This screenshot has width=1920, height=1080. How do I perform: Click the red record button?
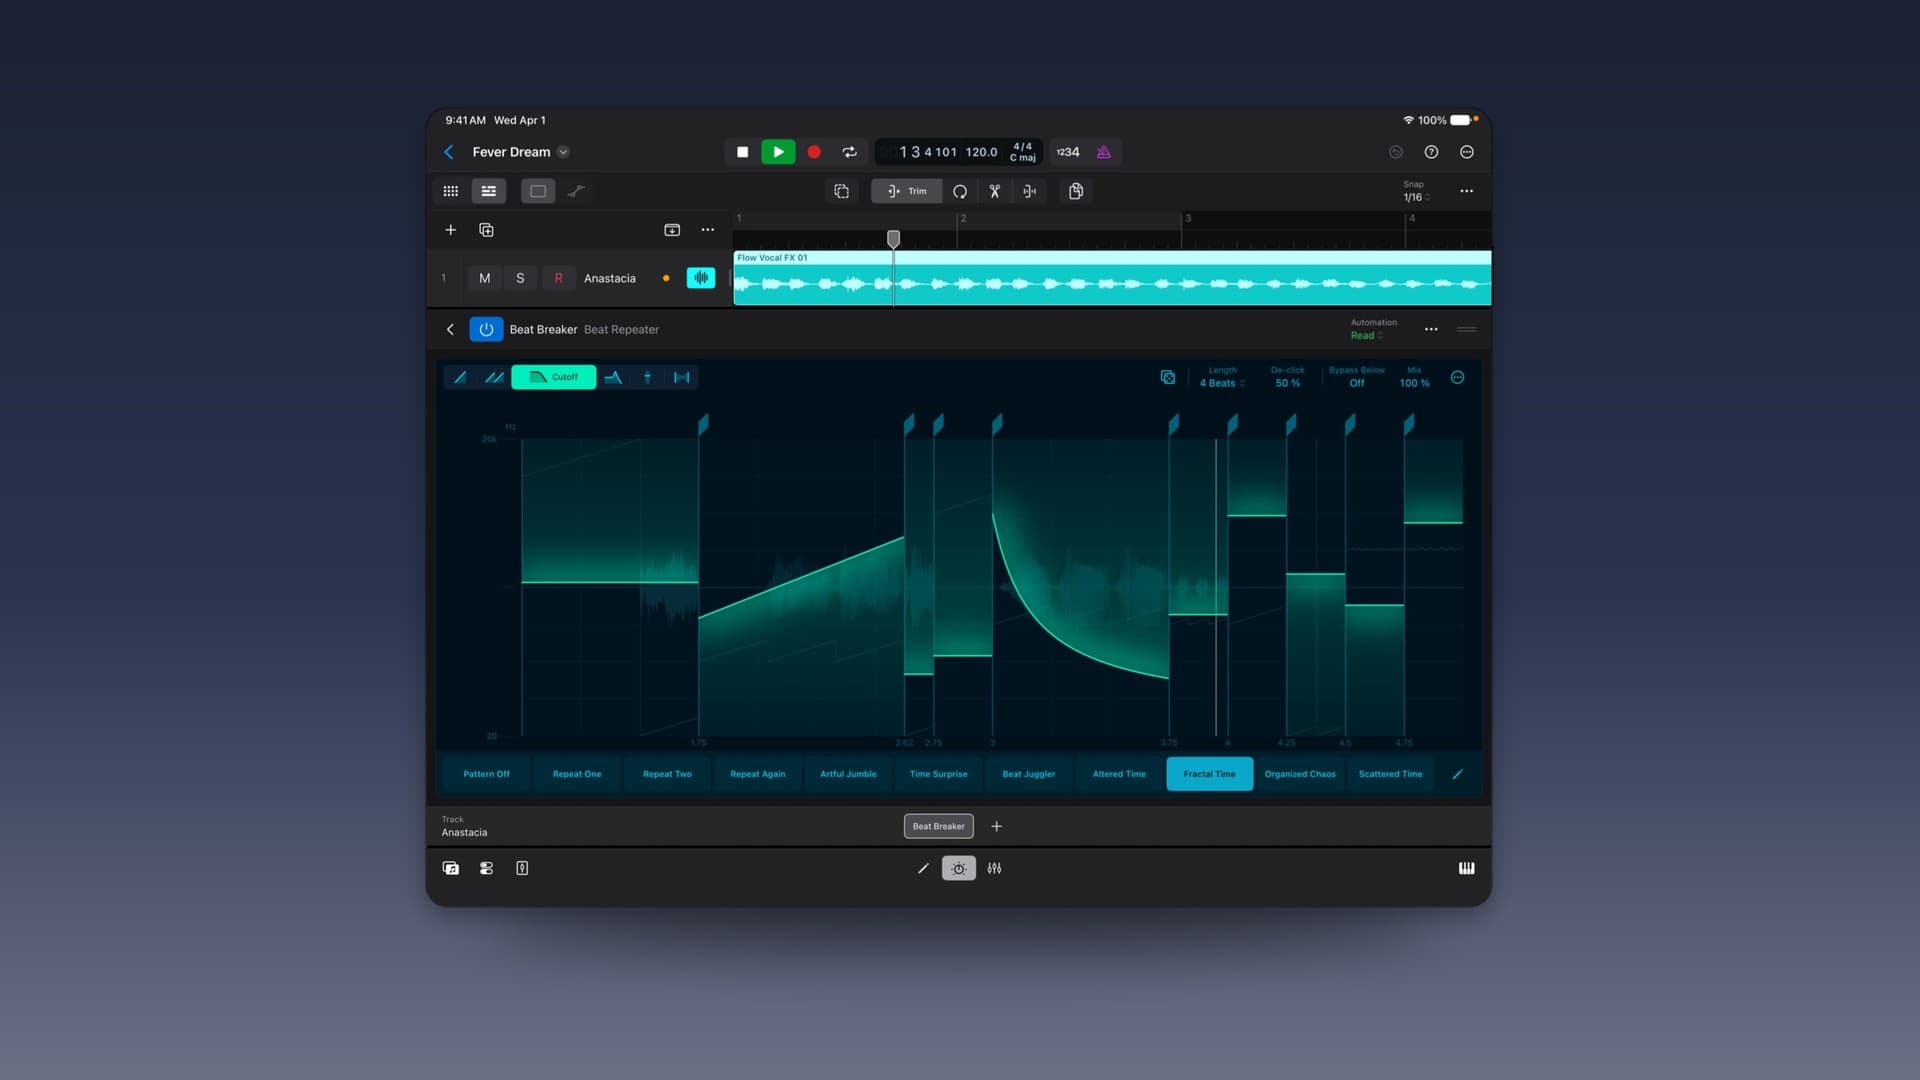(x=814, y=152)
